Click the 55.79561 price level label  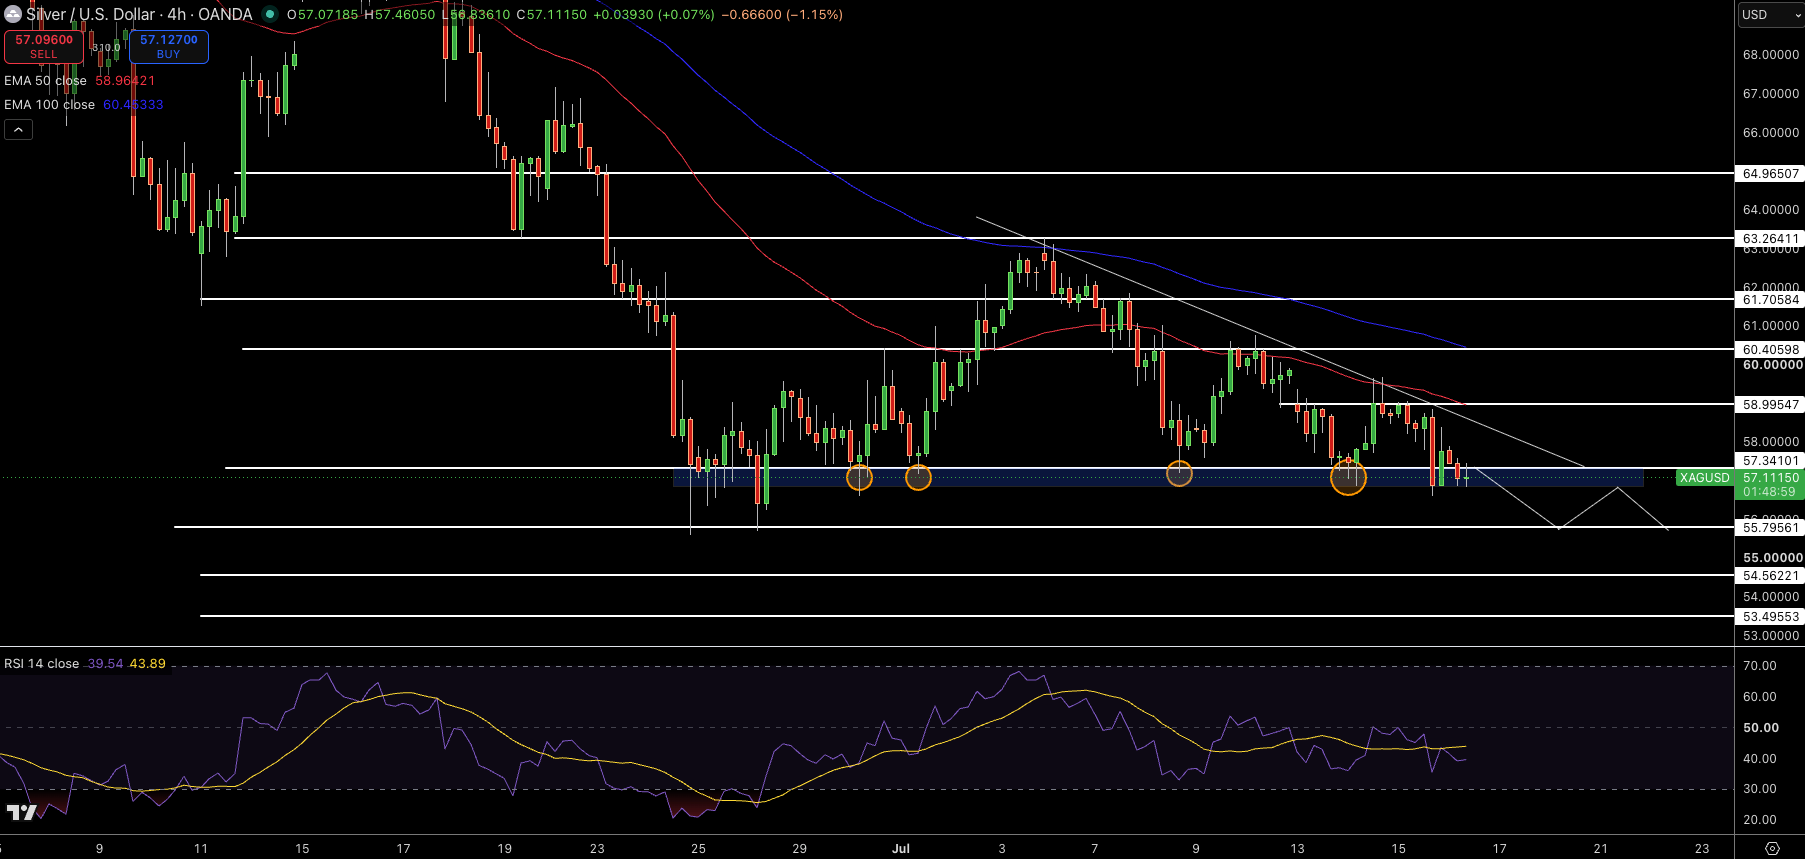1770,528
